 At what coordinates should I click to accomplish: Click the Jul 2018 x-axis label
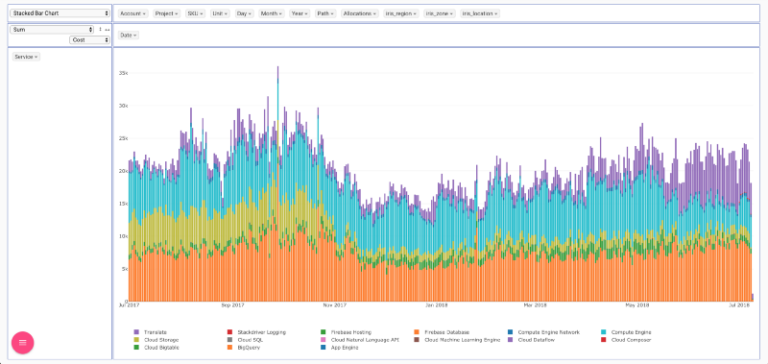[x=740, y=305]
